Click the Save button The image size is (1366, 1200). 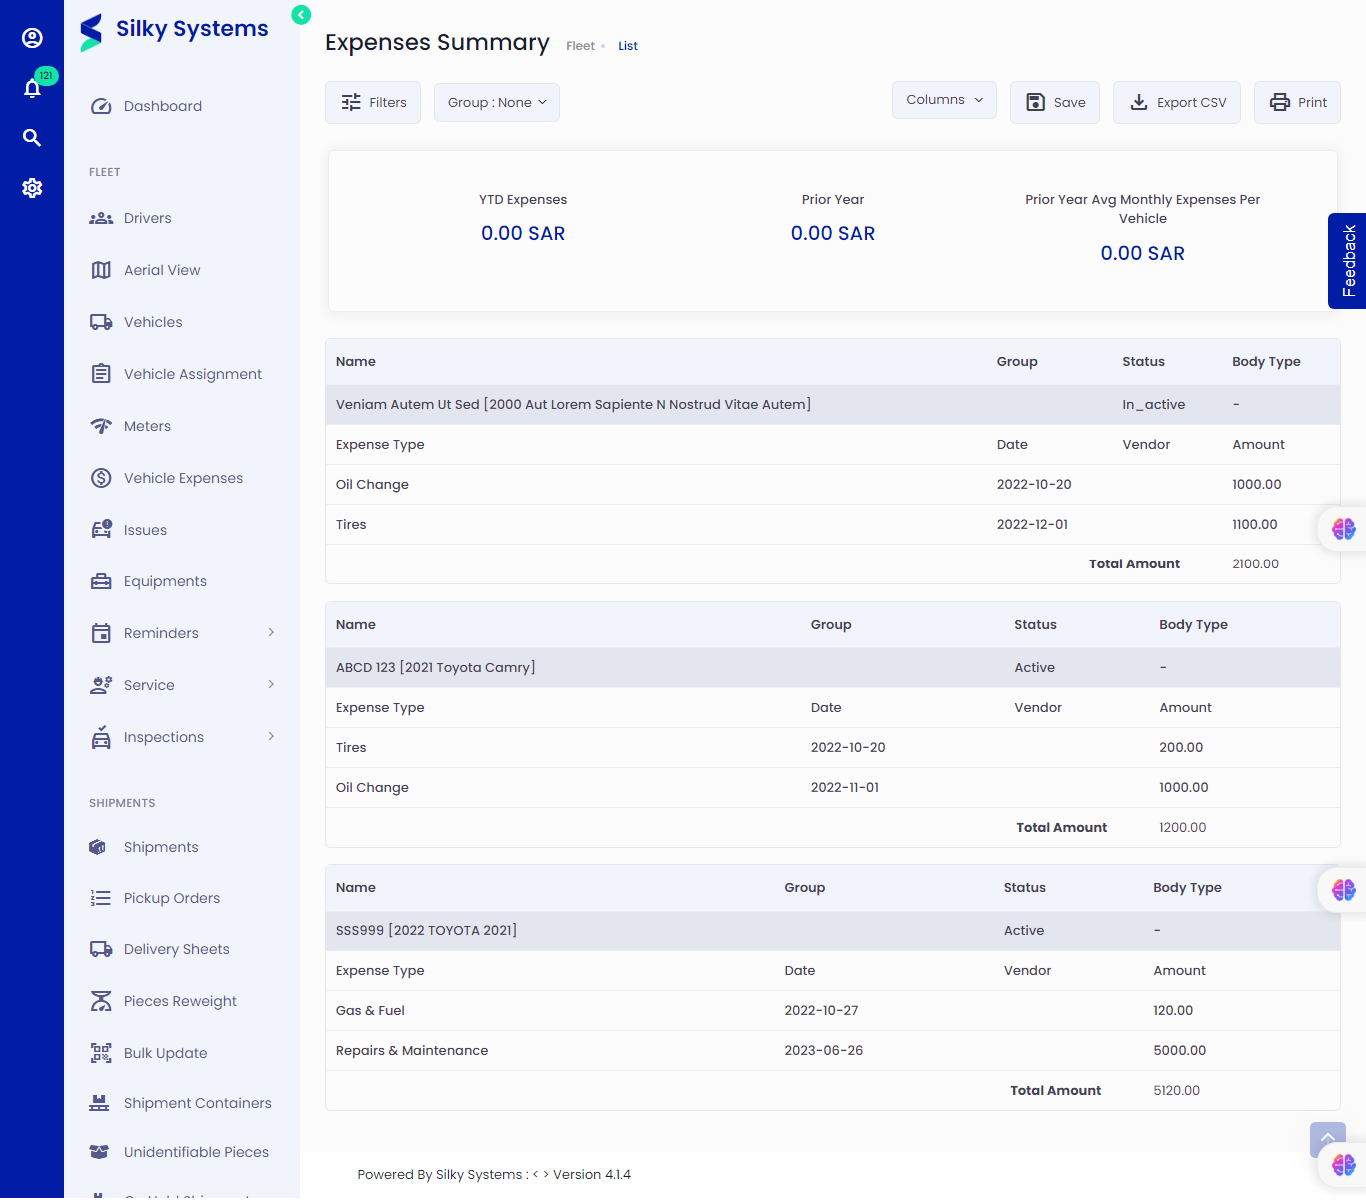coord(1055,103)
